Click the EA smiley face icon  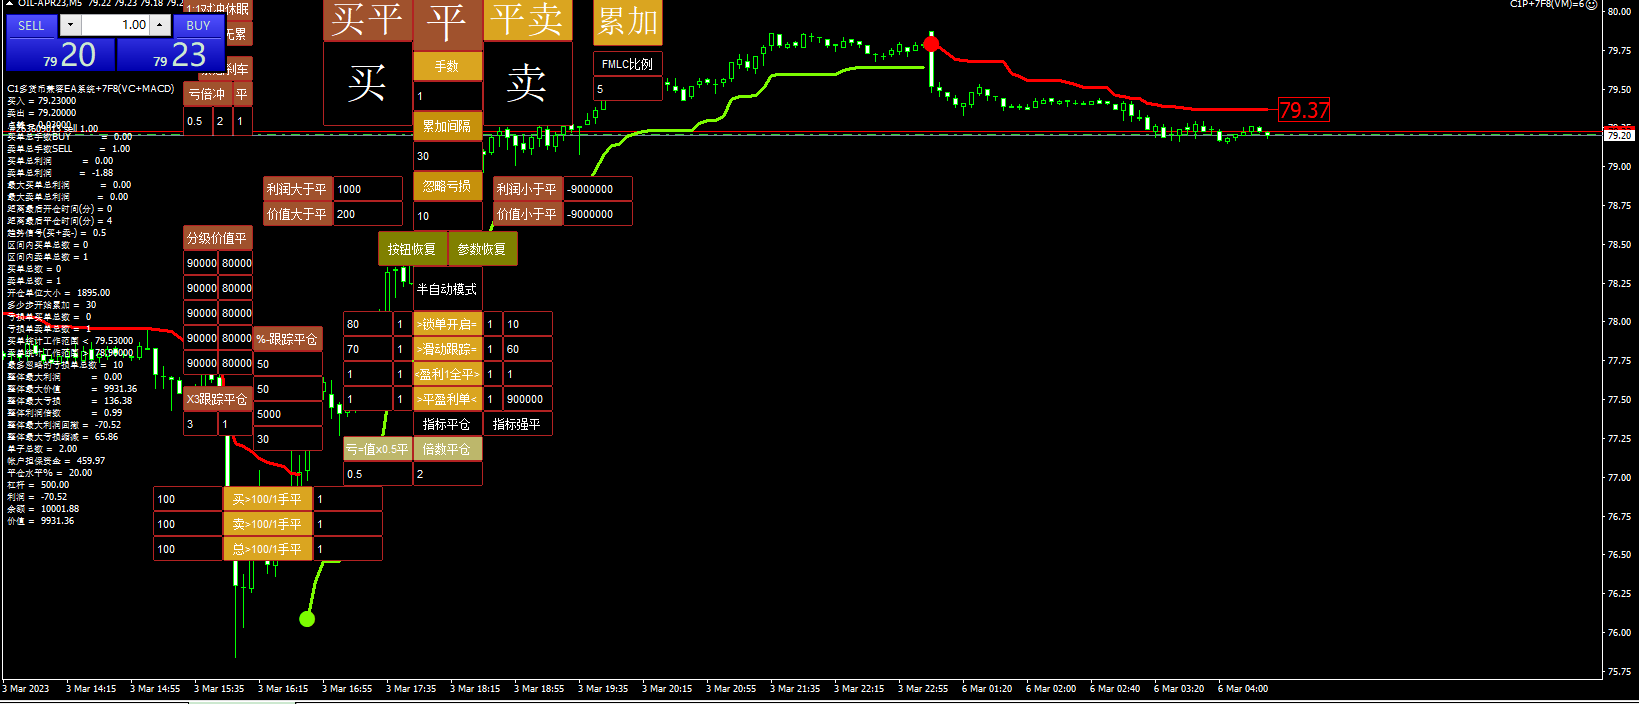pos(1592,5)
